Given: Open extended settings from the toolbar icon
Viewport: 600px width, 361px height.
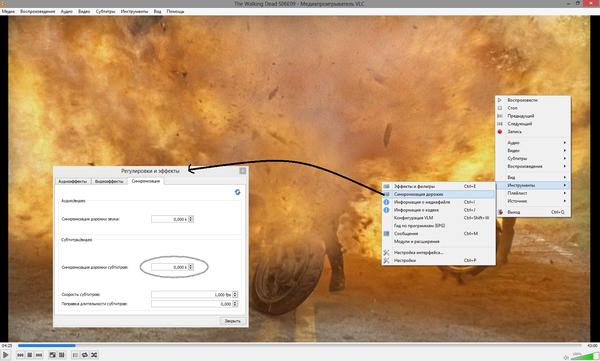Looking at the screenshot, I should point(62,355).
